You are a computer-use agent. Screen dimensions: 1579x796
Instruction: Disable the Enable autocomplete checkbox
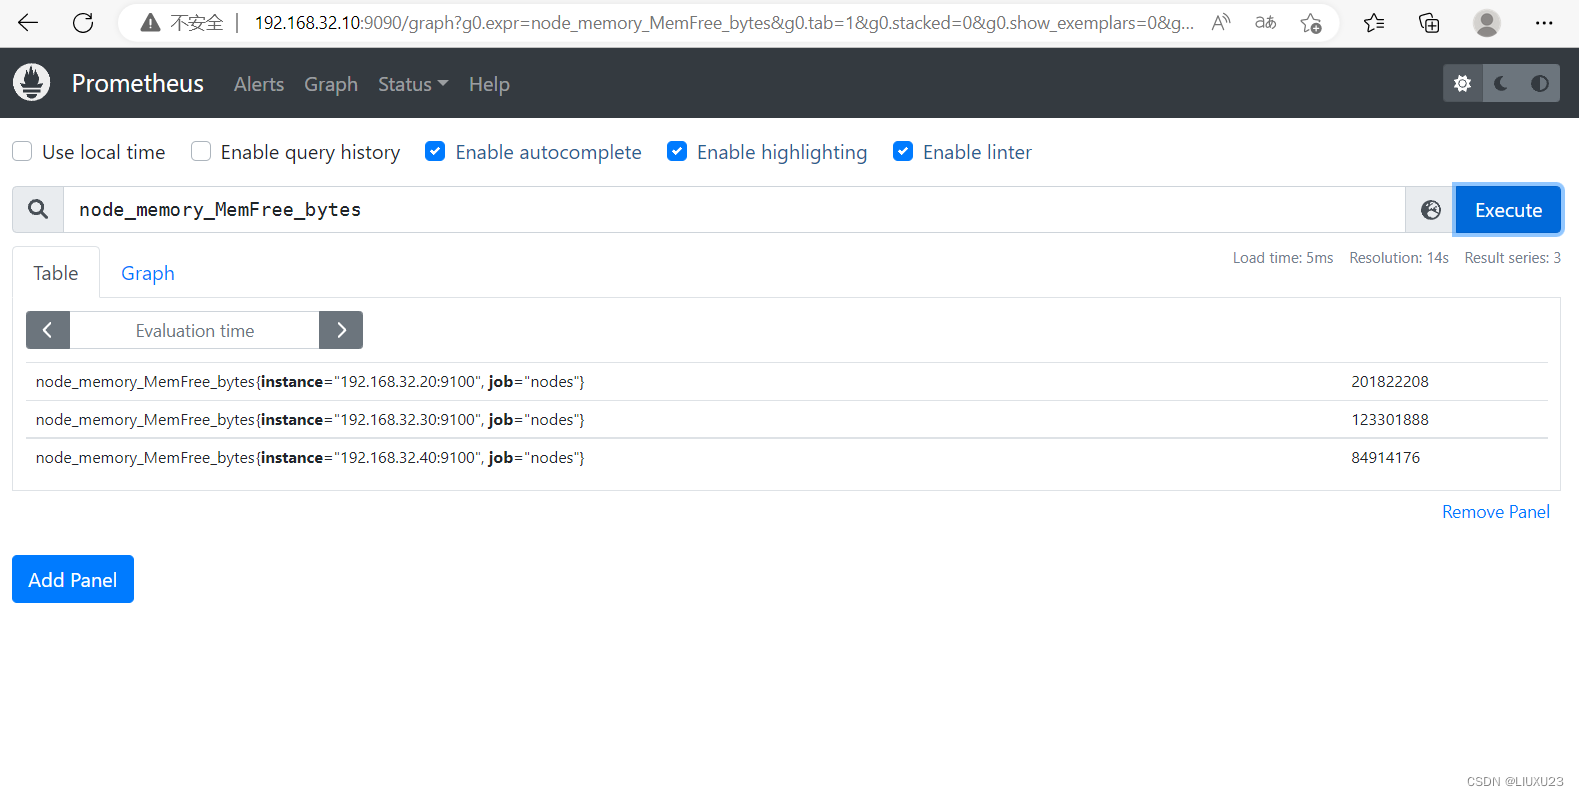click(x=435, y=151)
